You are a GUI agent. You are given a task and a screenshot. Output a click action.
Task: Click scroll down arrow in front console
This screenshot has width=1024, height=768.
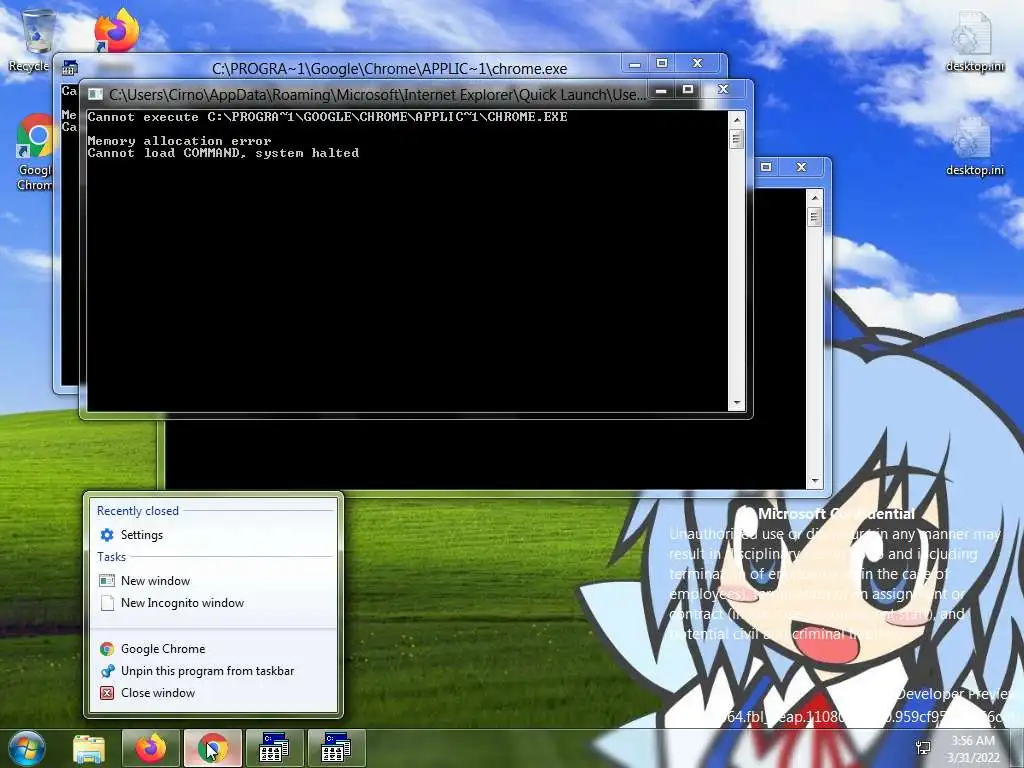point(737,403)
